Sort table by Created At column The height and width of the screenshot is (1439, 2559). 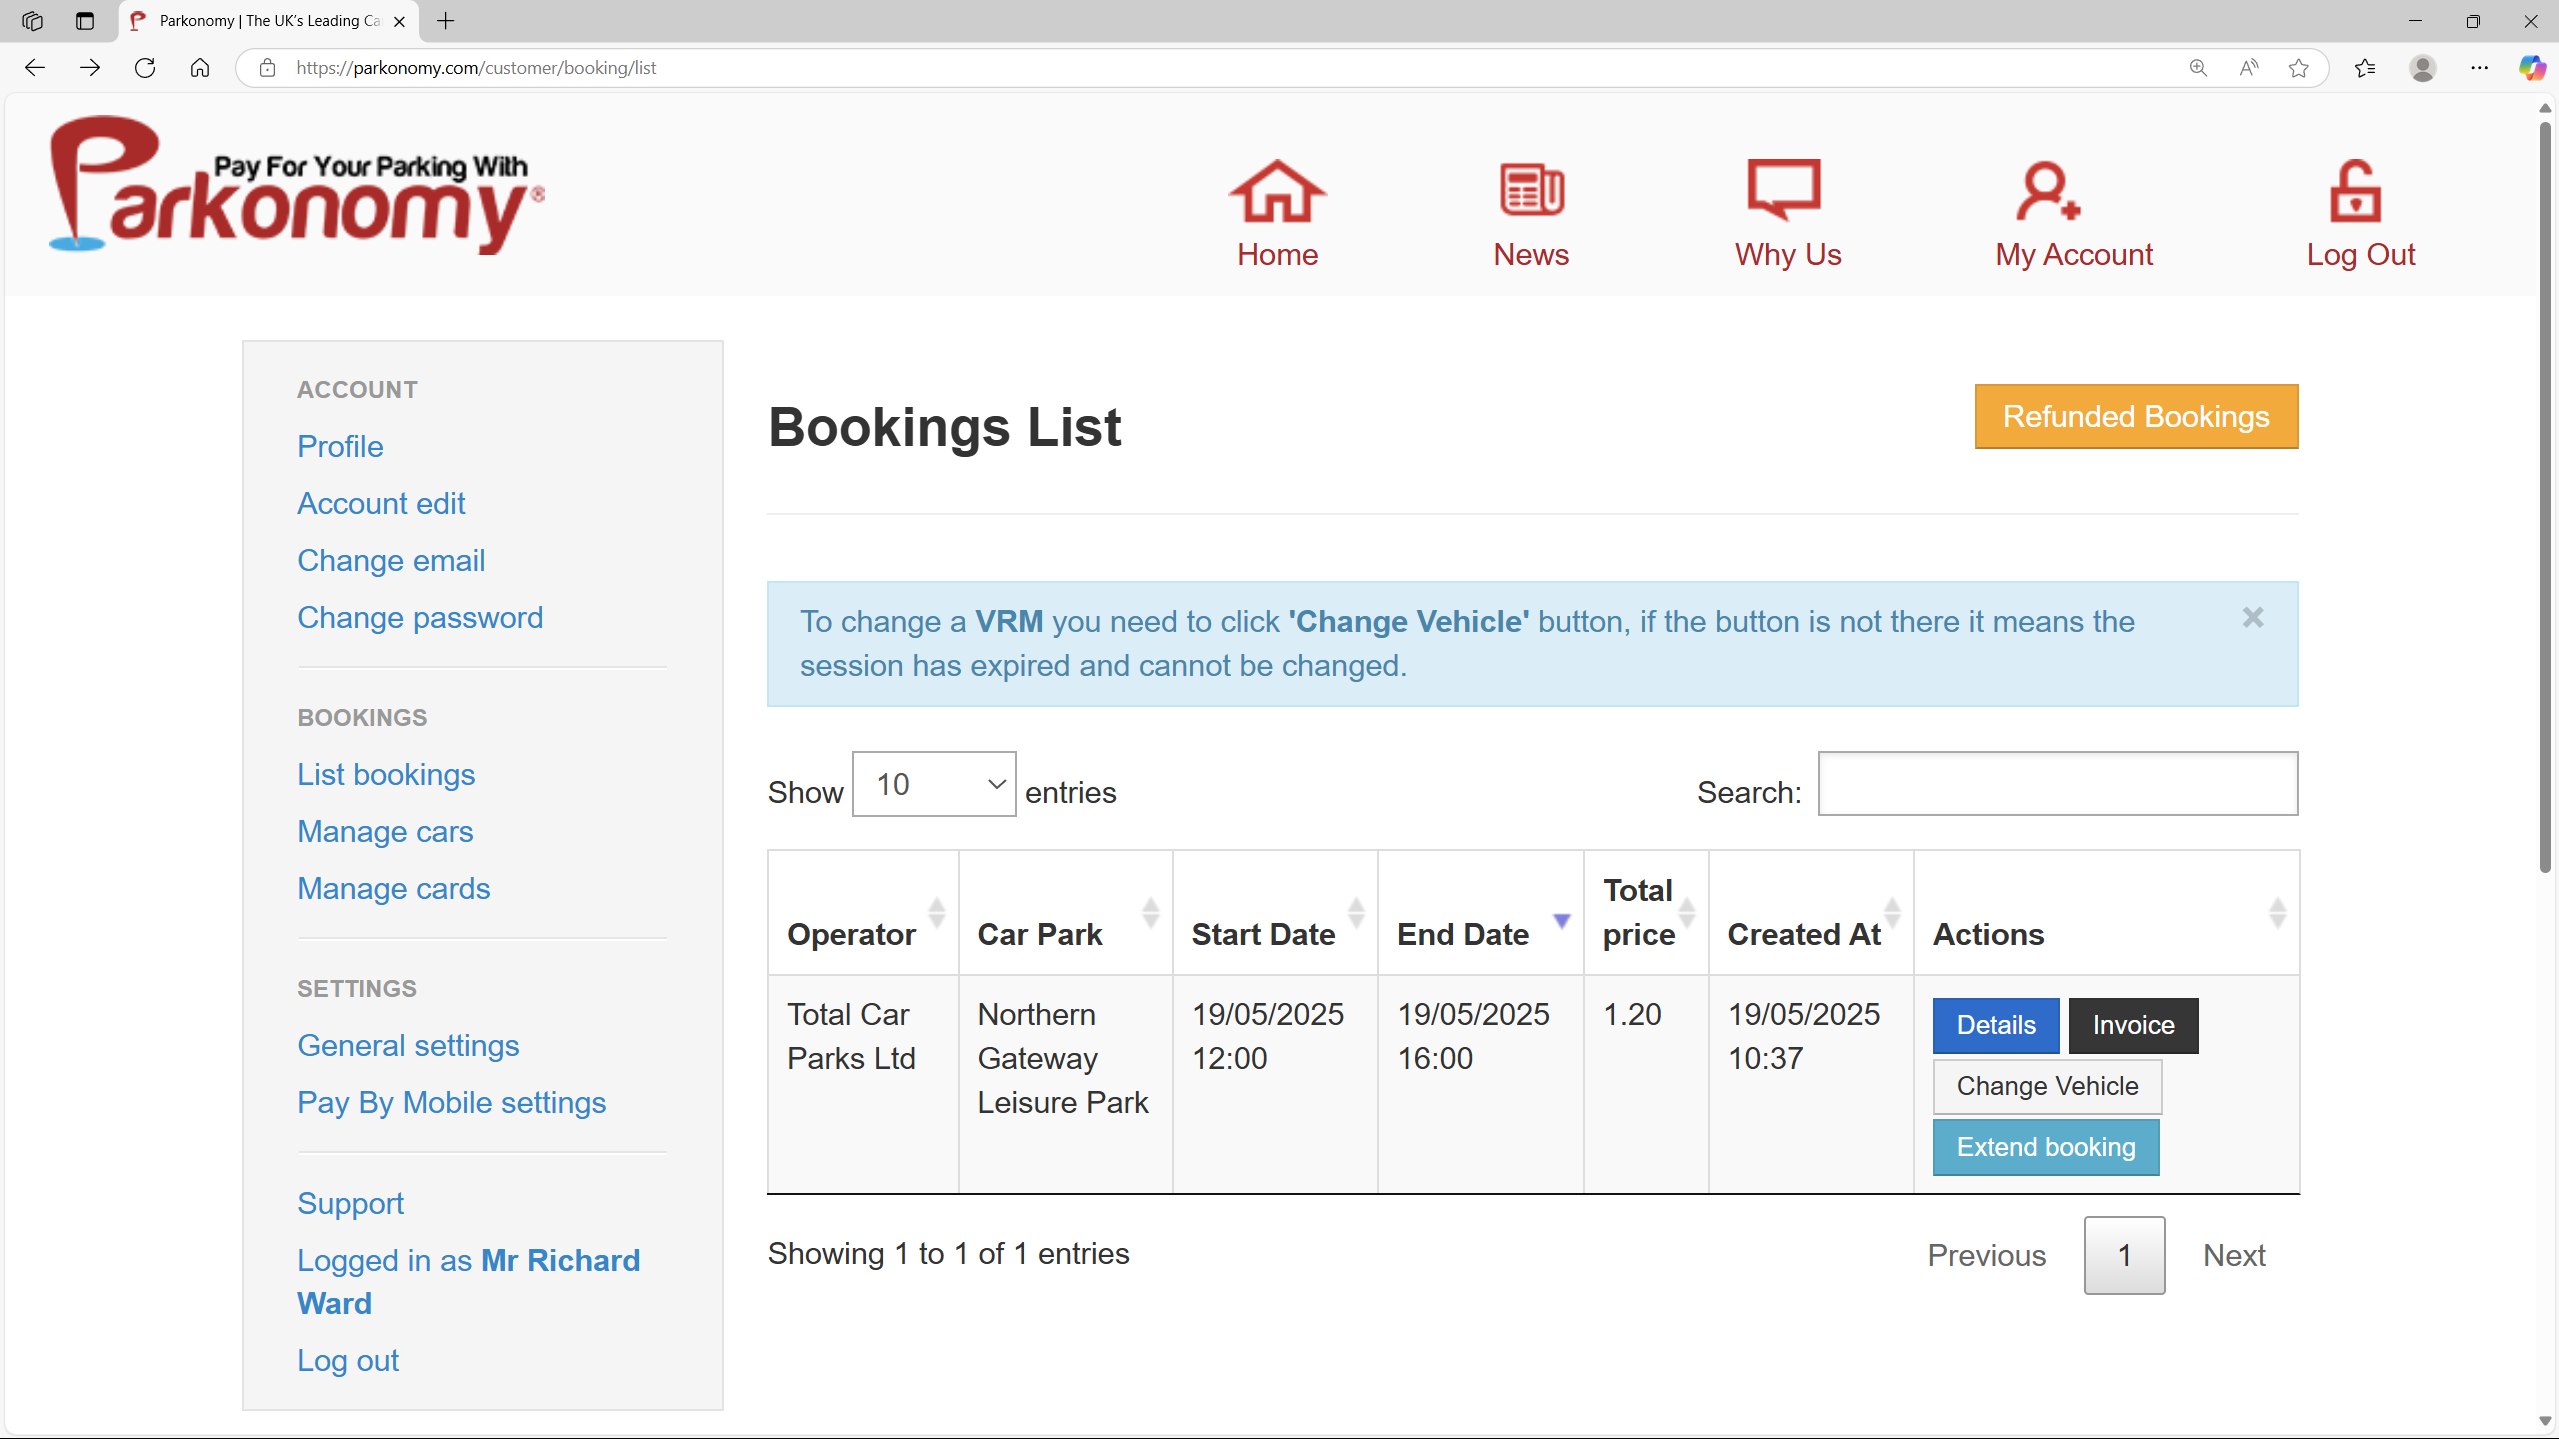click(1811, 912)
